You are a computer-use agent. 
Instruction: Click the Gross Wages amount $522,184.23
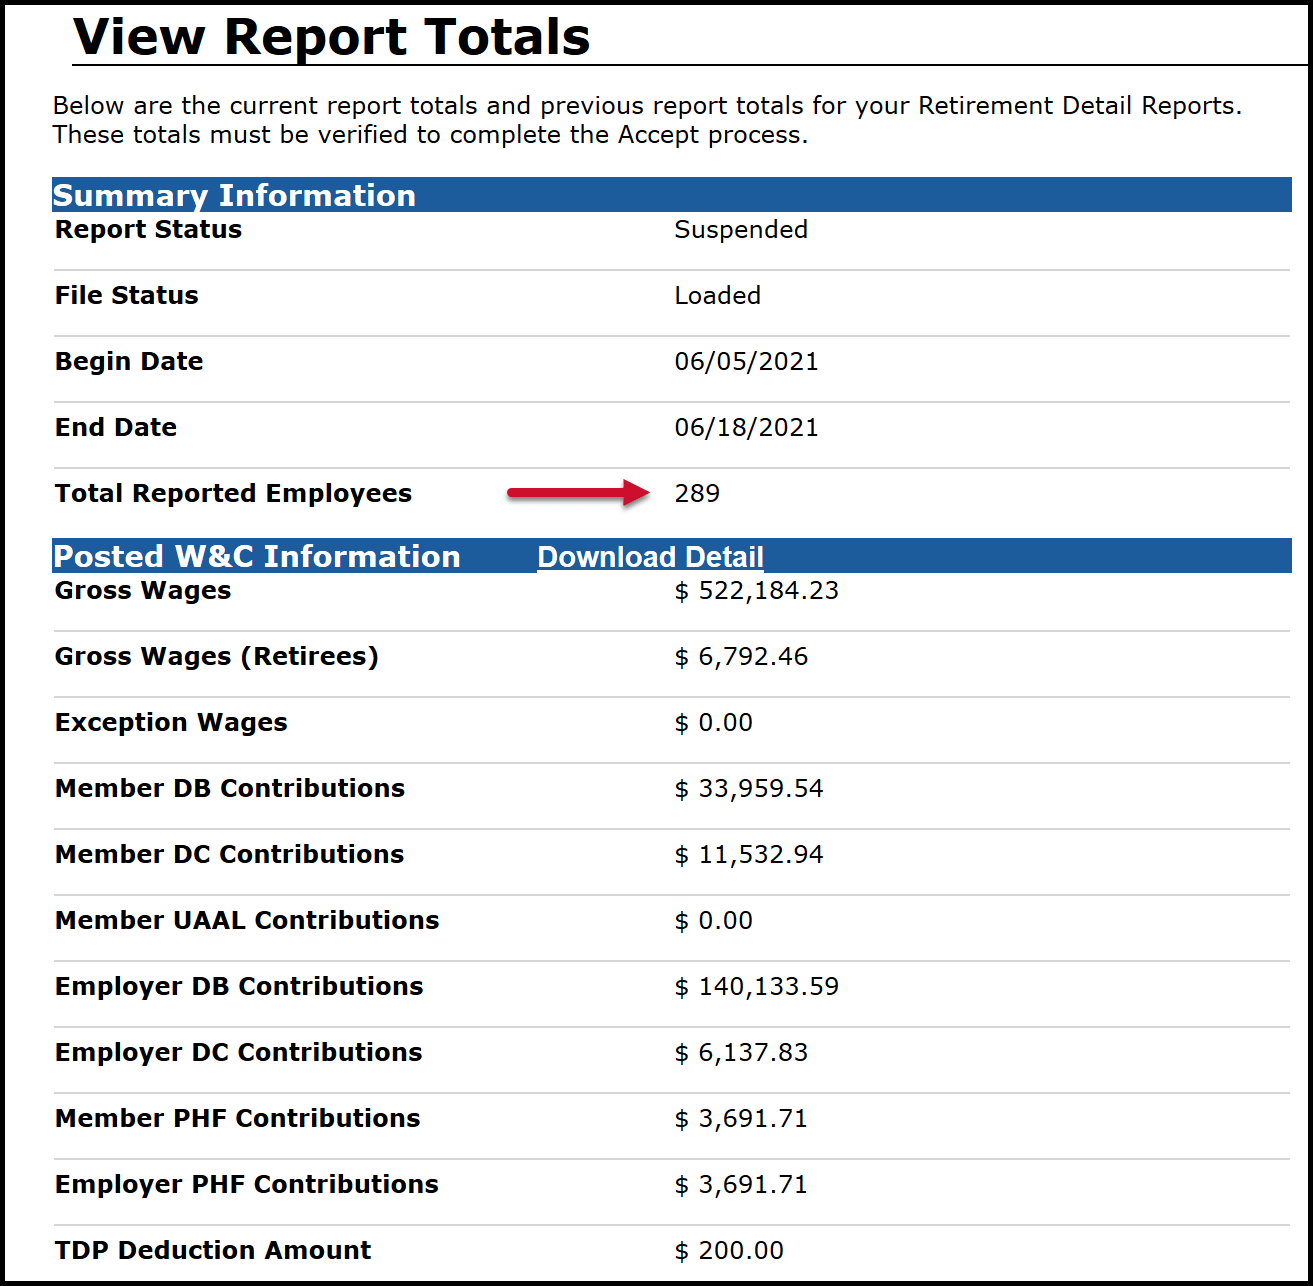point(756,591)
